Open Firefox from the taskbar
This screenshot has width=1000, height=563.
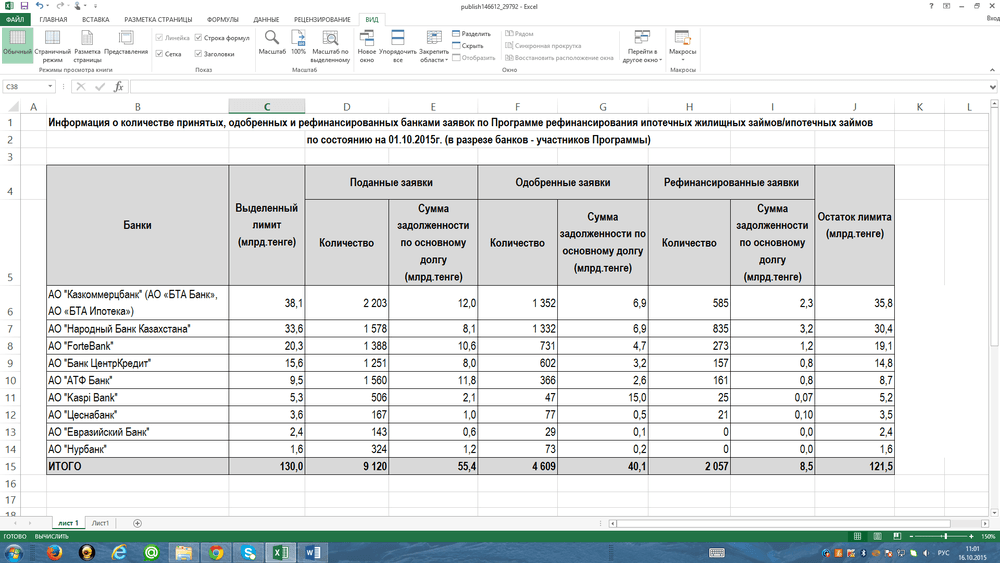tap(55, 552)
